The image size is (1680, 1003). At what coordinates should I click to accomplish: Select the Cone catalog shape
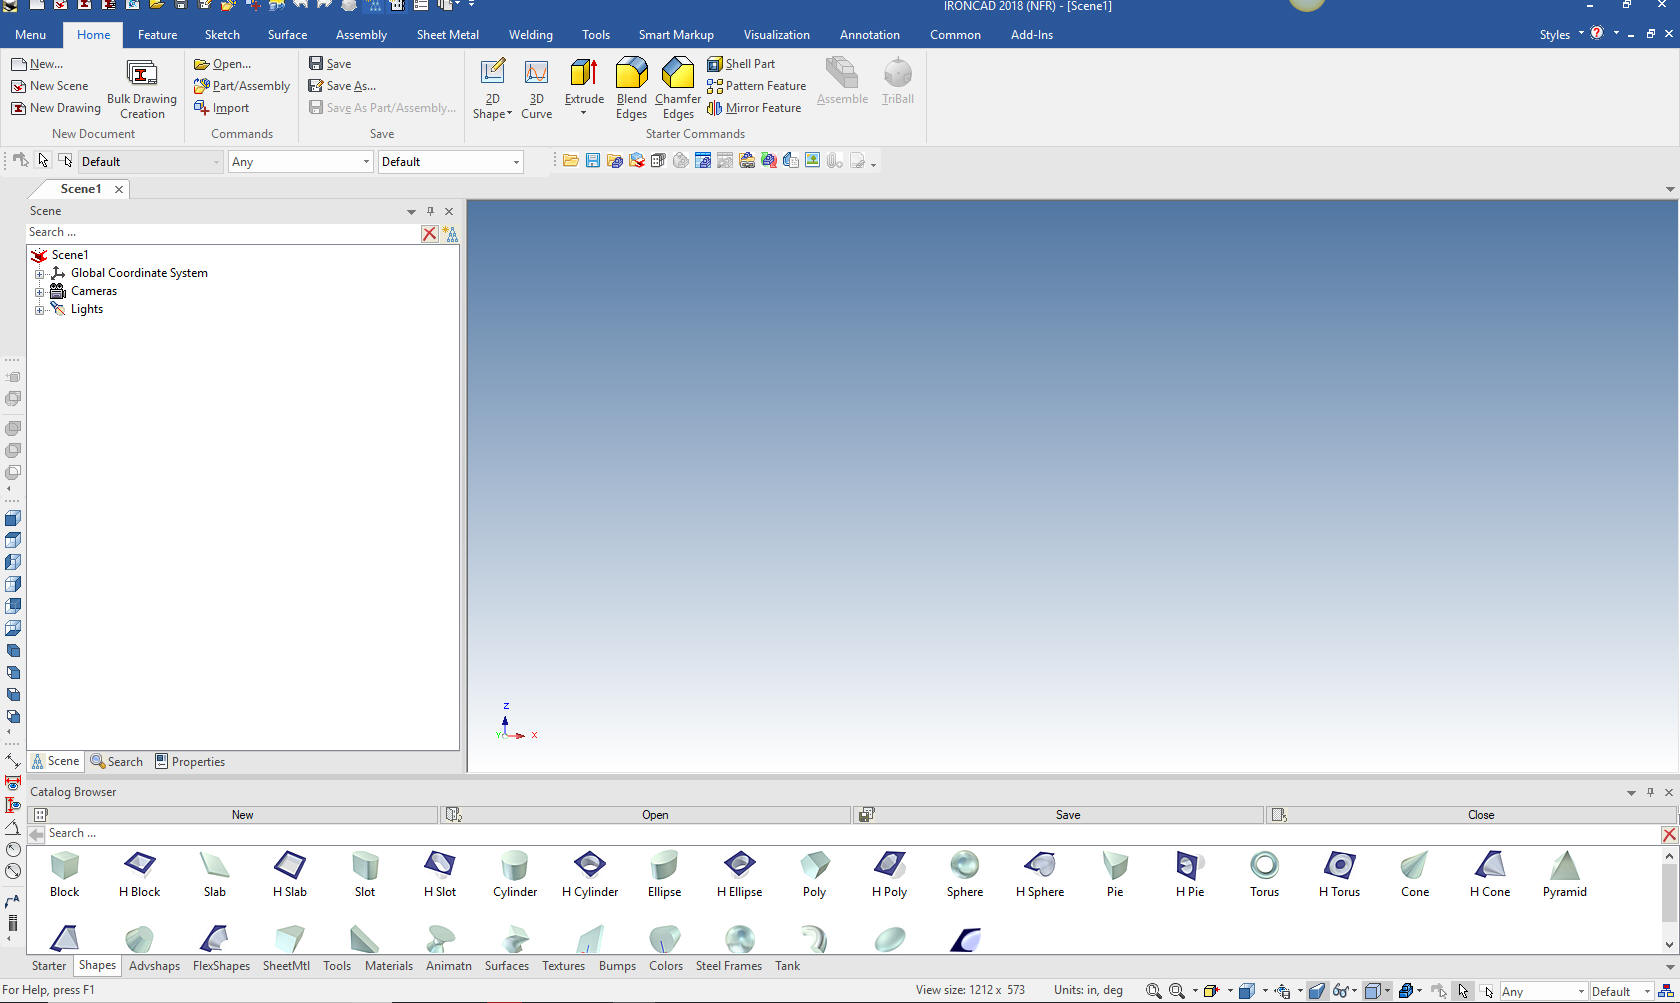(1415, 874)
